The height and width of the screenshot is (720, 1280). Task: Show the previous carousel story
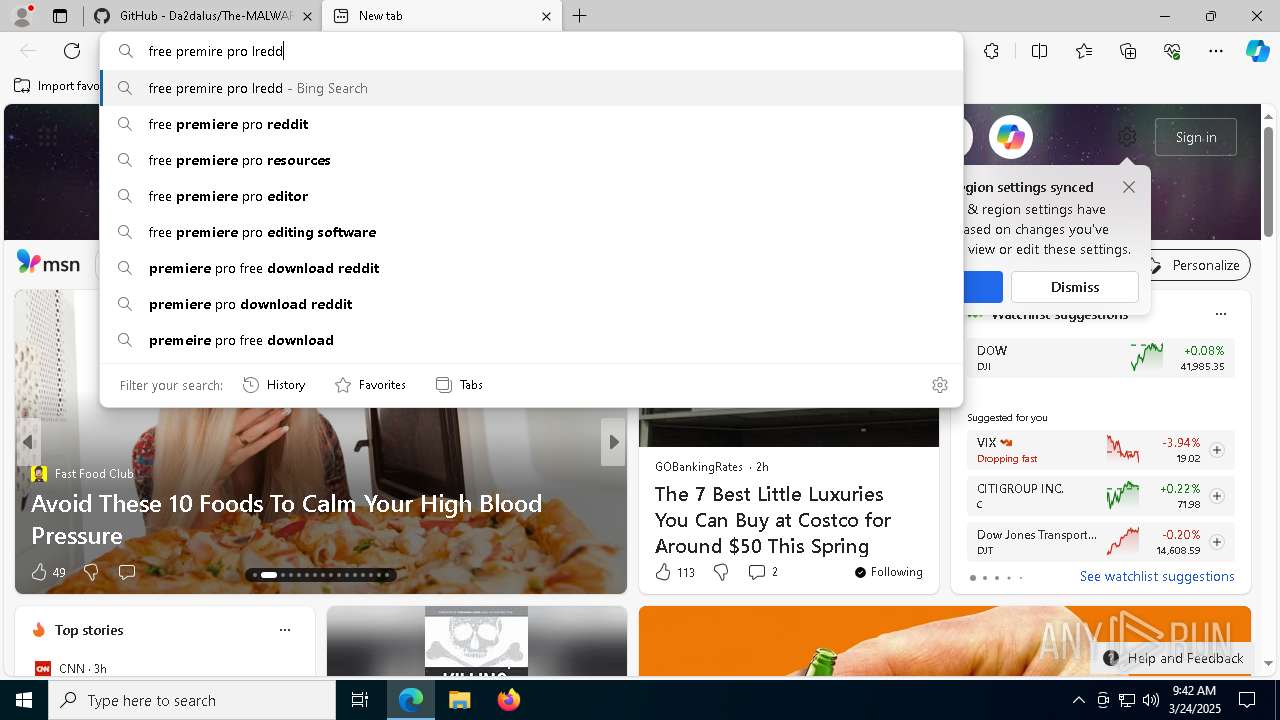point(28,442)
